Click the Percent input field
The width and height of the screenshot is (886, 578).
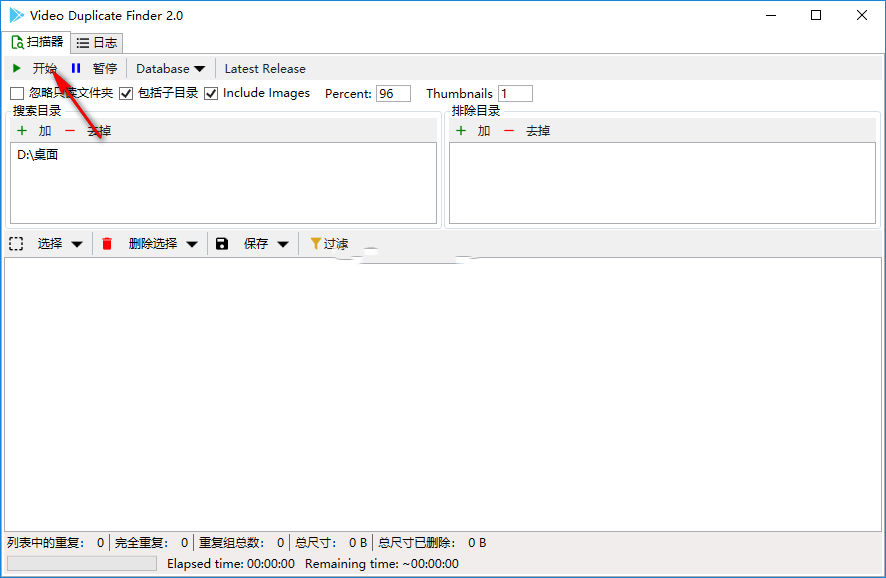coord(393,93)
